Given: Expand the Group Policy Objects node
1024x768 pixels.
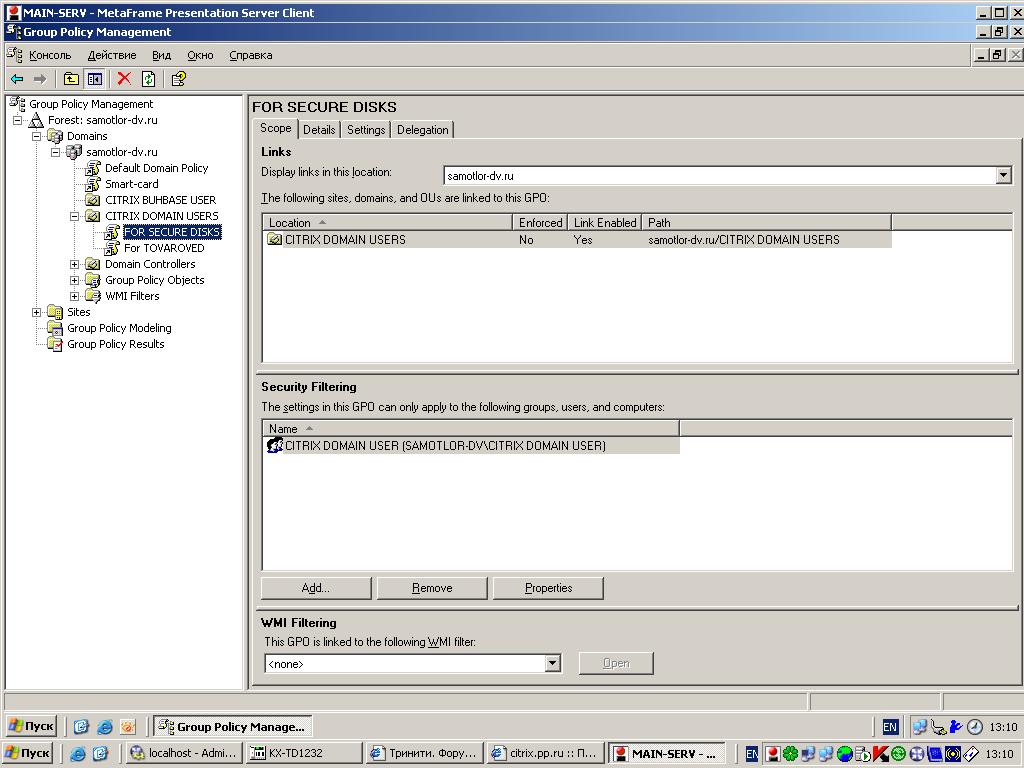Looking at the screenshot, I should (75, 280).
